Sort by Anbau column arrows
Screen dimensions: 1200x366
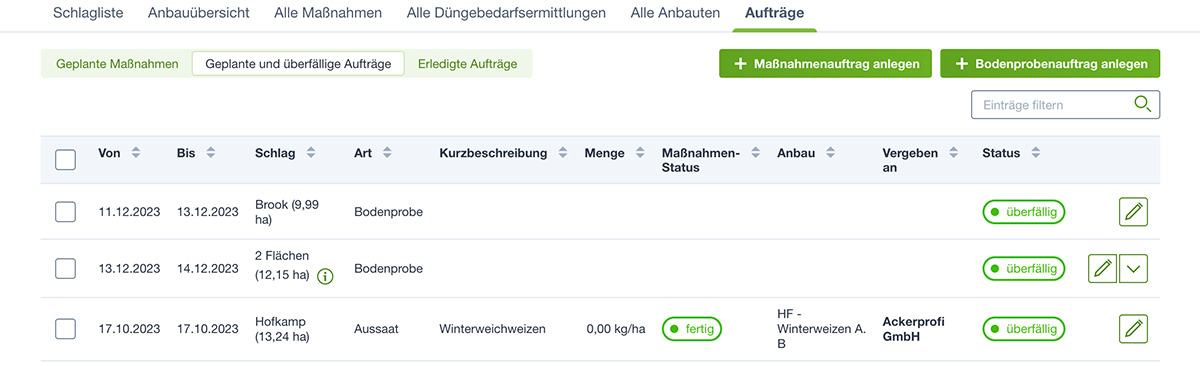(831, 153)
